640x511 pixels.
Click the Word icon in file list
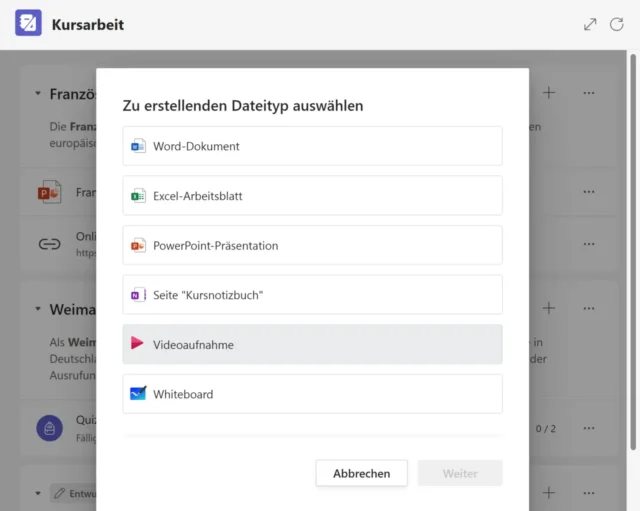pyautogui.click(x=138, y=146)
